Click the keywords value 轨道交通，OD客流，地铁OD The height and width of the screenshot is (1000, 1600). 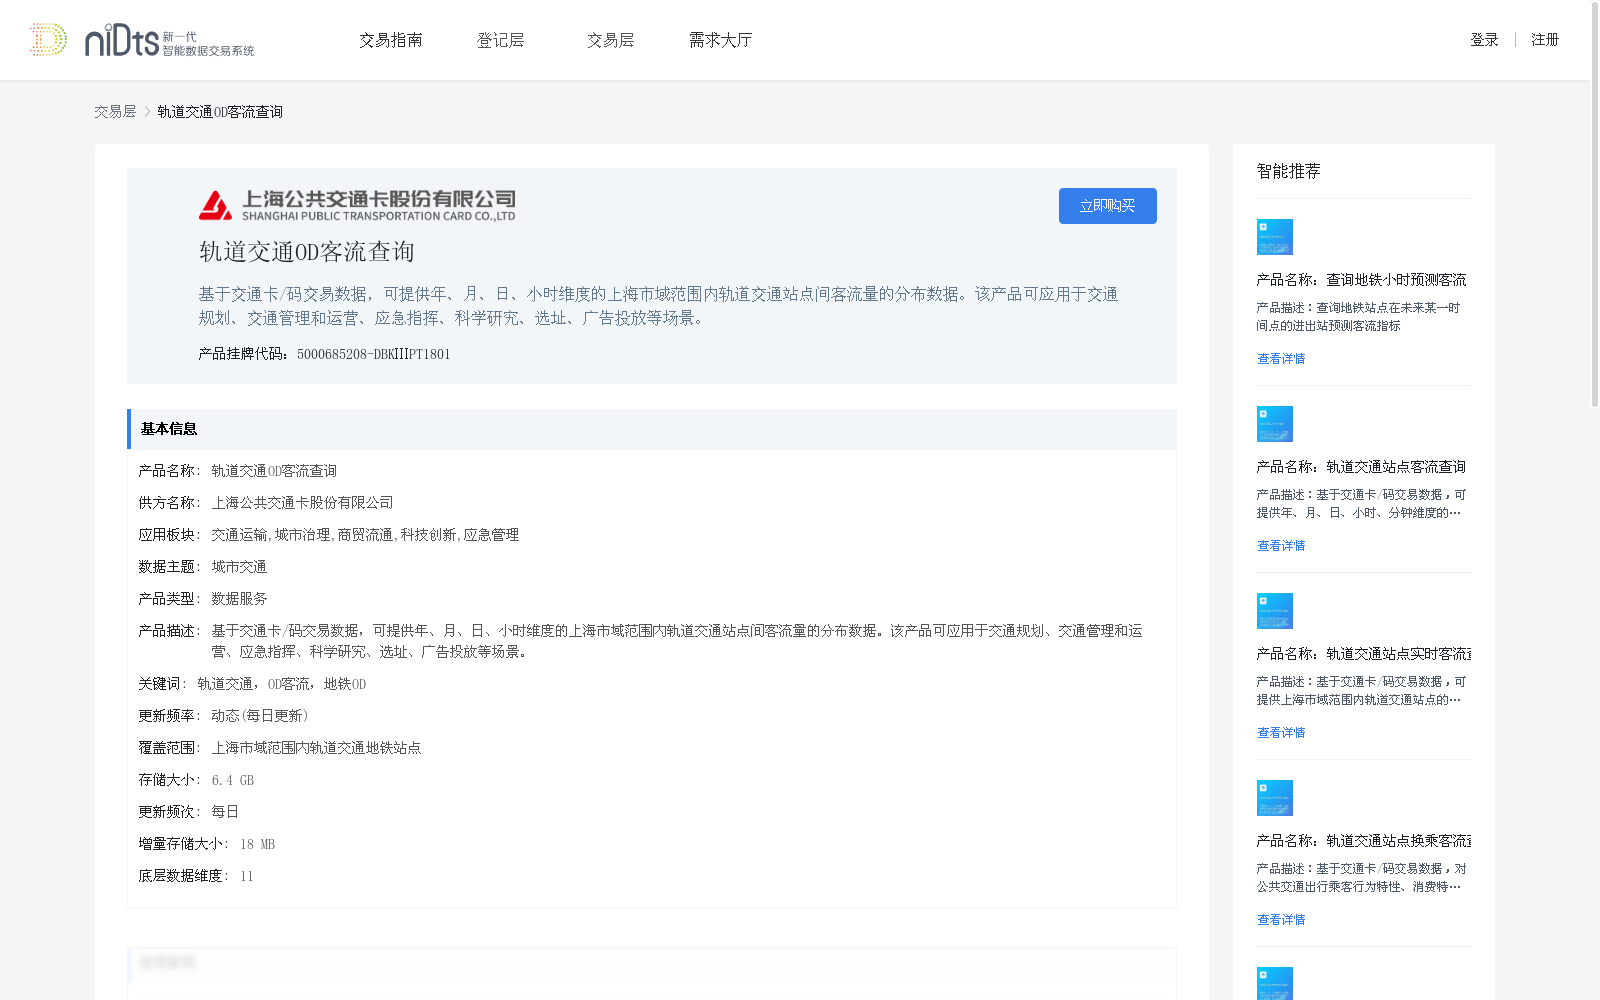282,684
